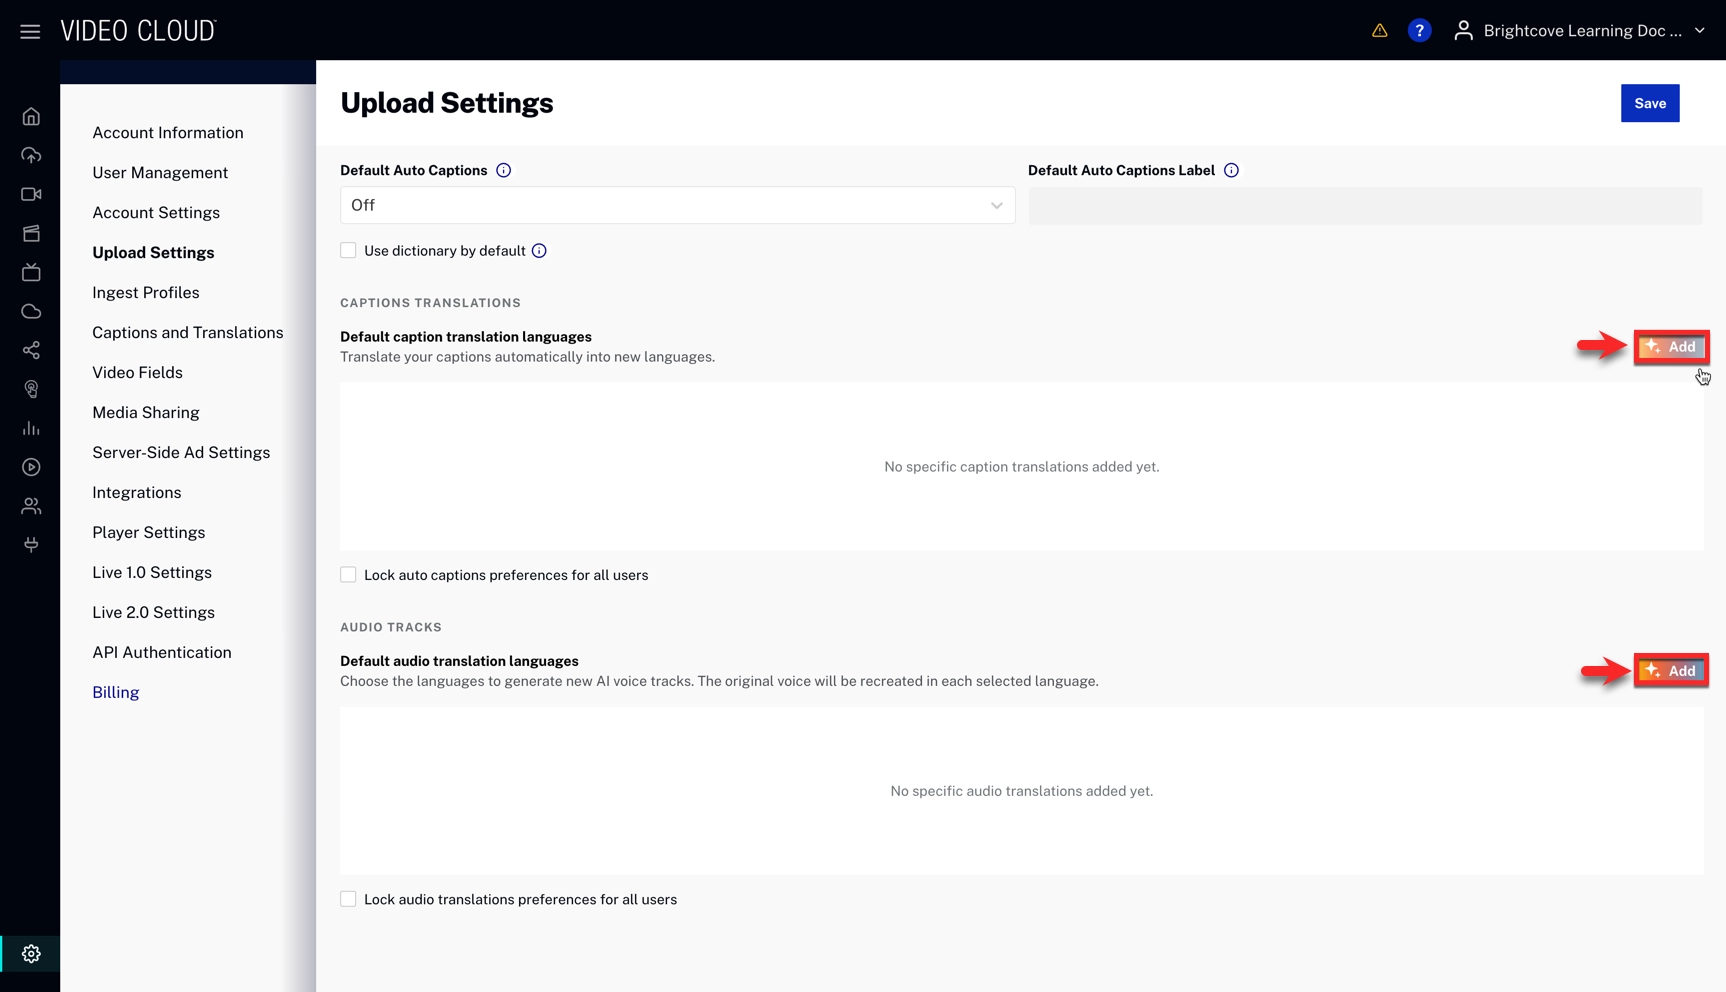Check Lock auto captions preferences for all users
Viewport: 1726px width, 992px height.
tap(348, 575)
